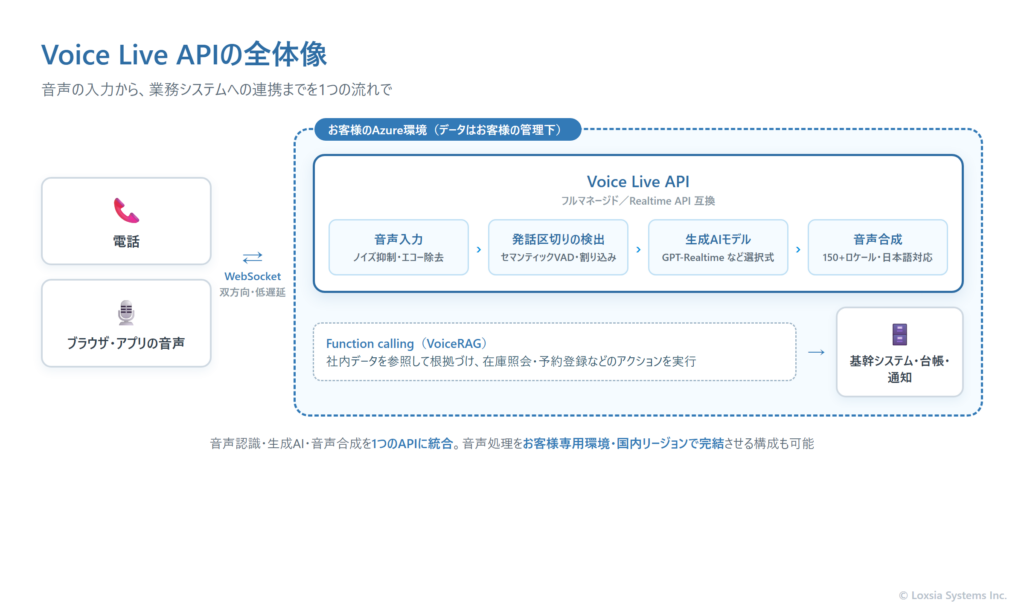
Task: Select the ブラウザ・アプリの音声 card
Action: pyautogui.click(x=126, y=323)
